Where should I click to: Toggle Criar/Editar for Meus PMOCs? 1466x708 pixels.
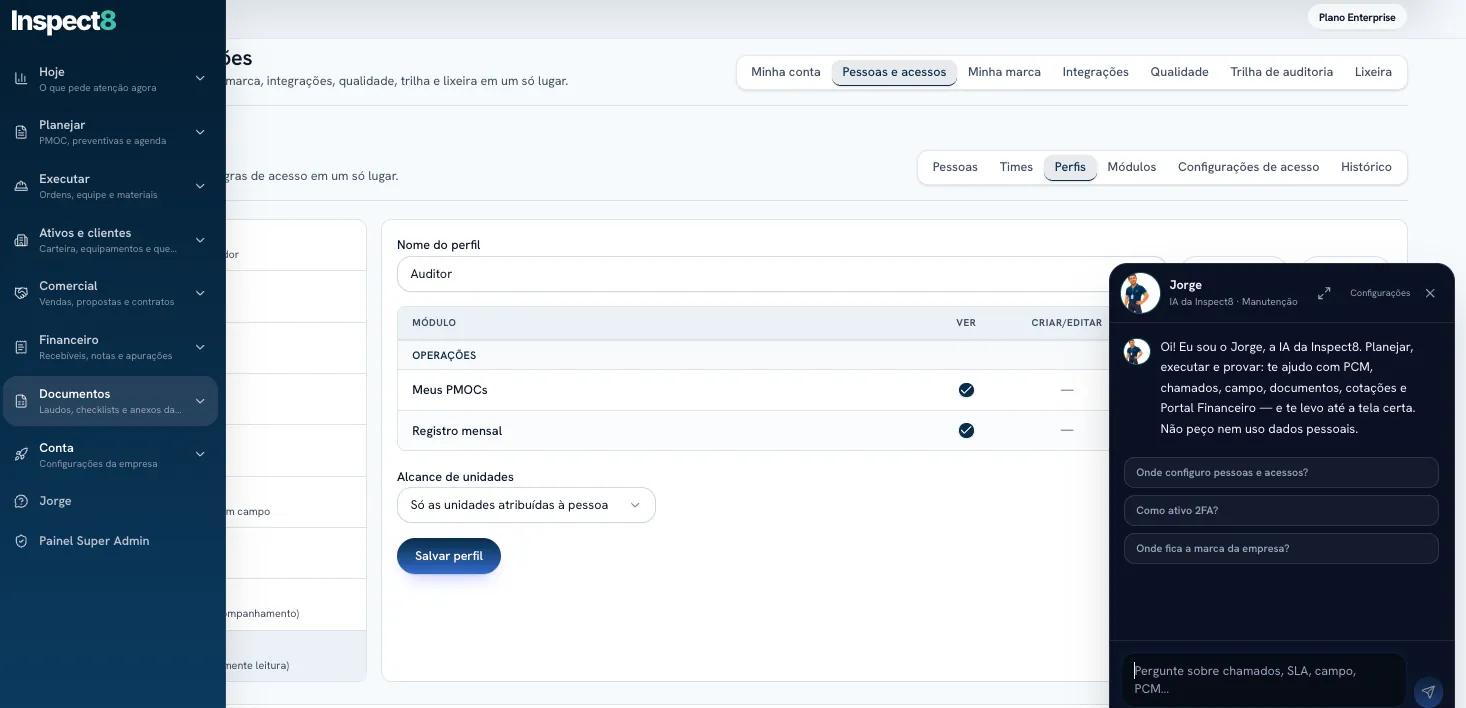coord(1067,390)
